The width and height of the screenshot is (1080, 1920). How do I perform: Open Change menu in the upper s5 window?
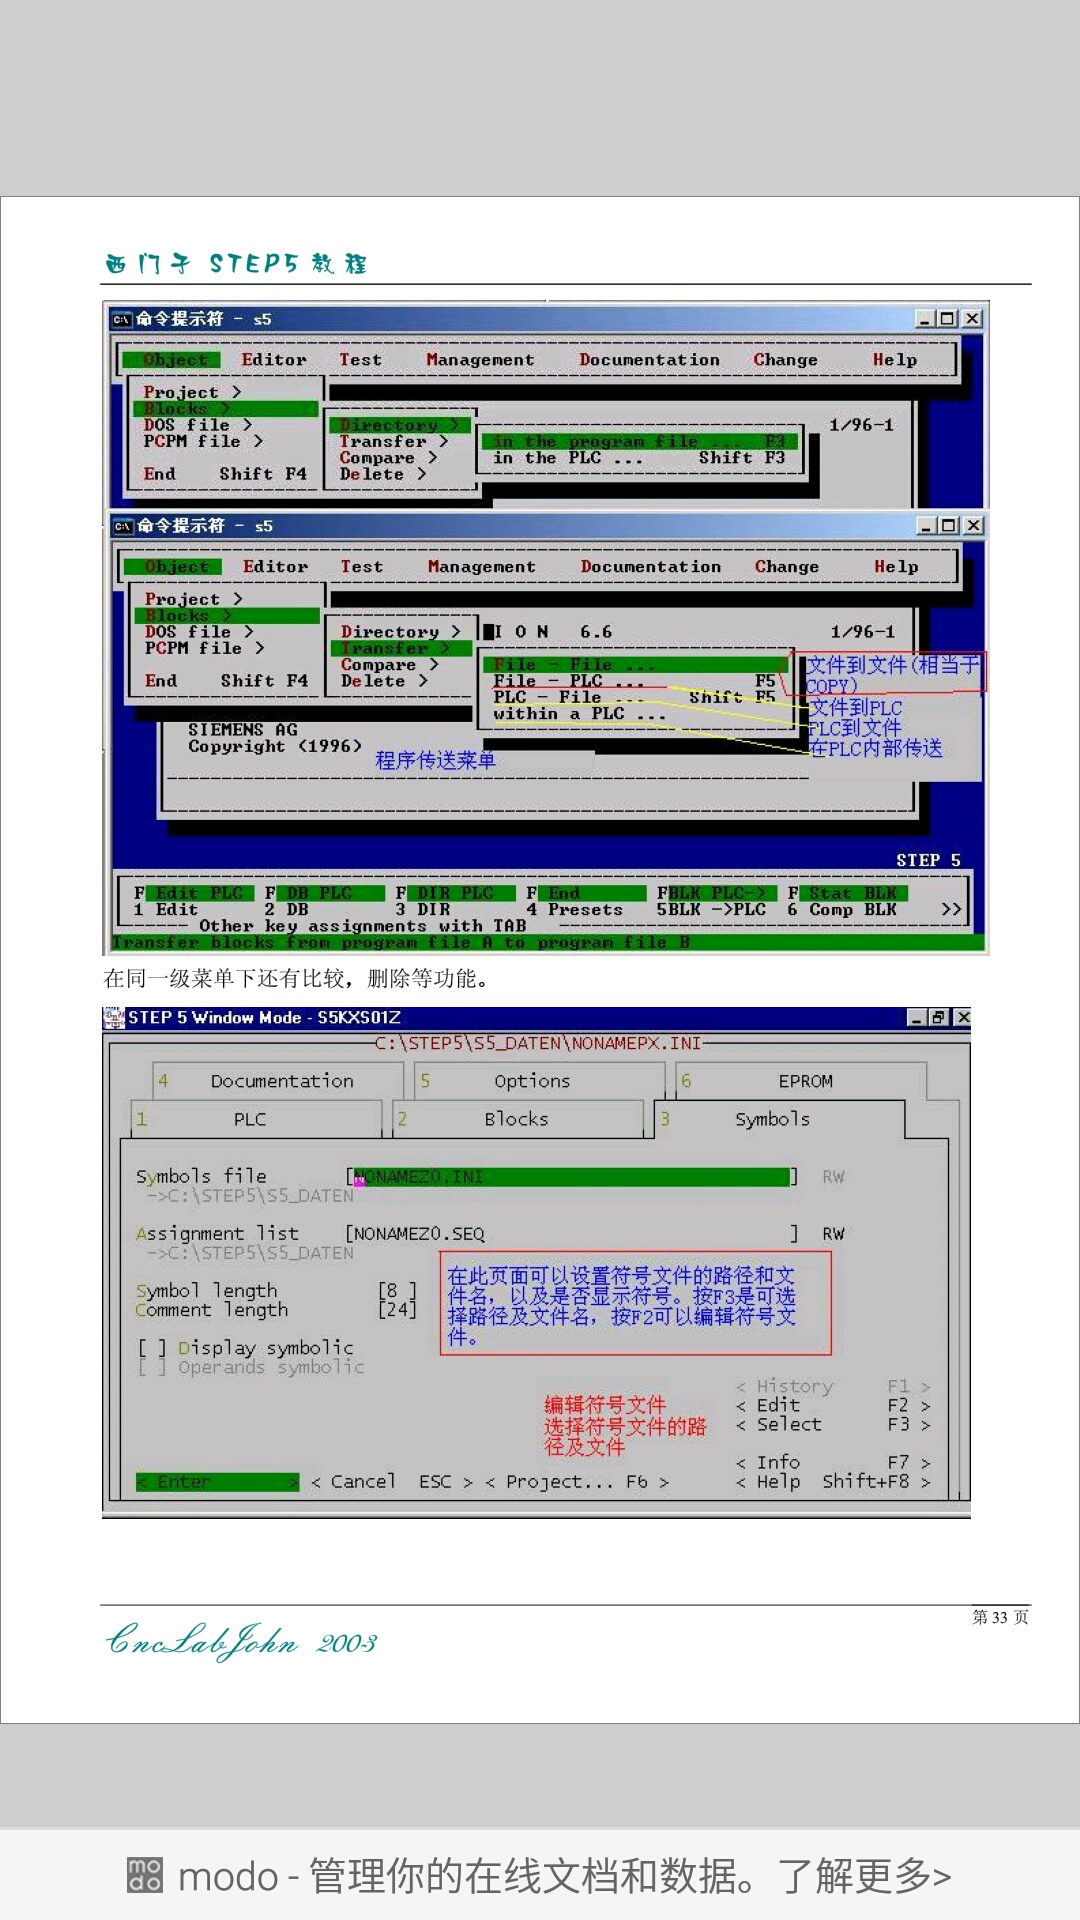[x=785, y=360]
